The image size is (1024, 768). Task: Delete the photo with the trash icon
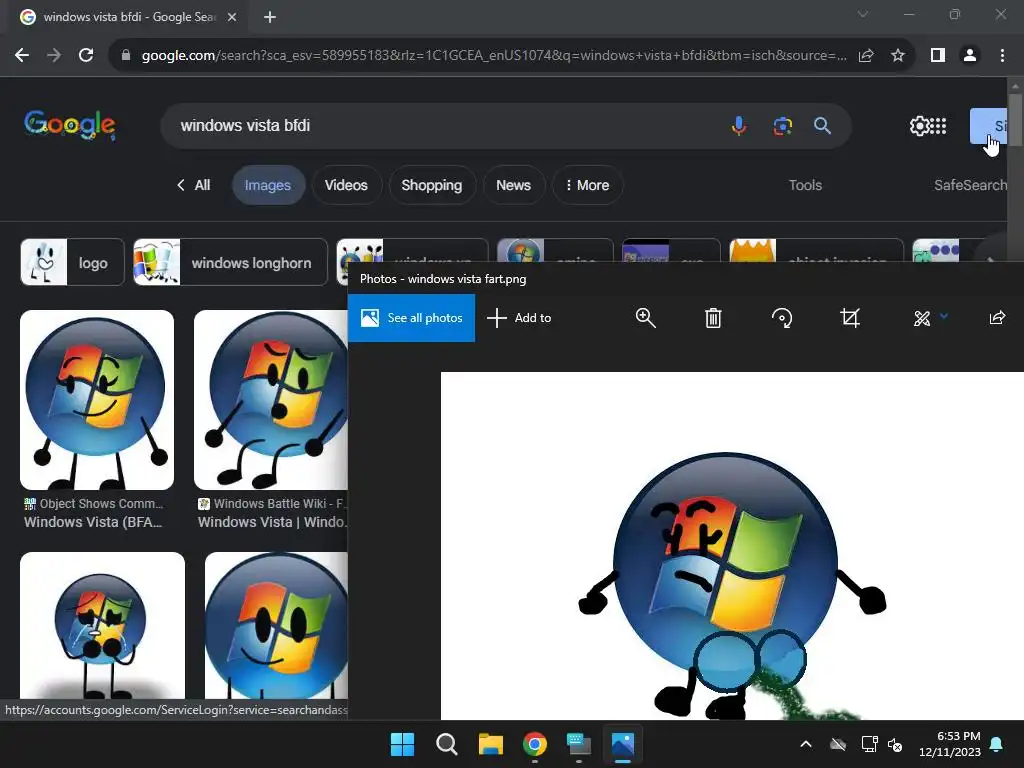coord(713,318)
